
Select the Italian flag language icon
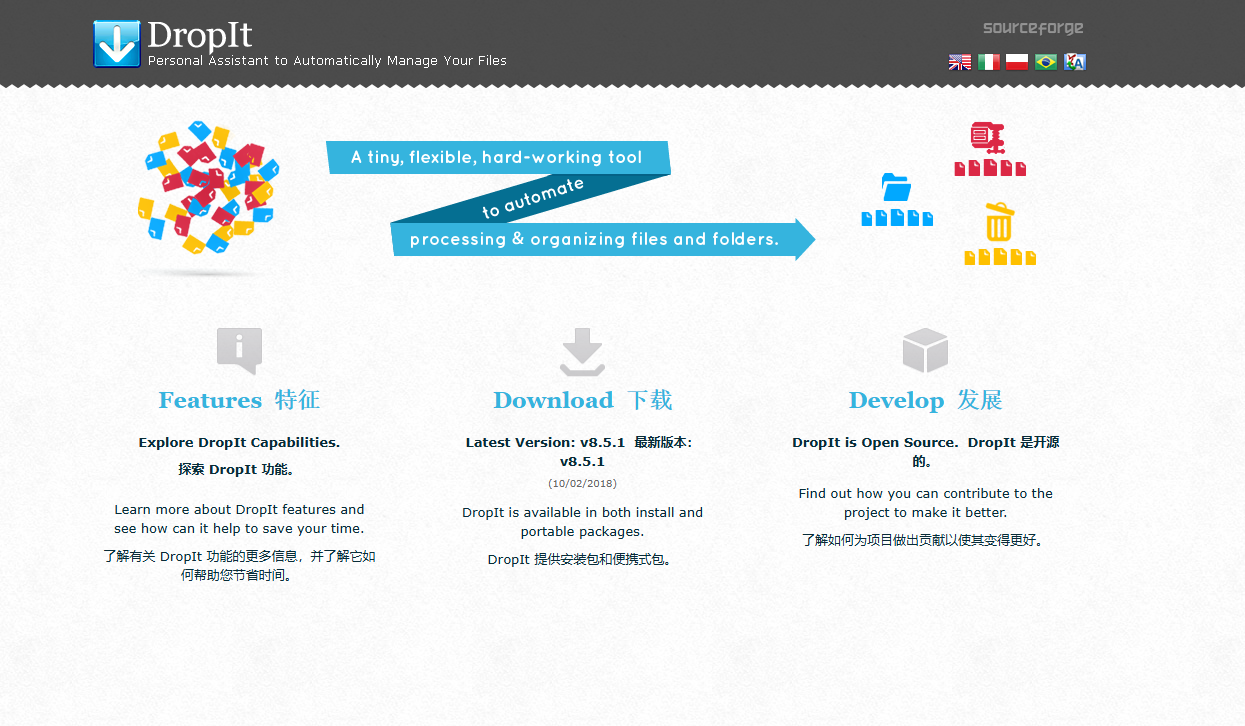pos(989,62)
